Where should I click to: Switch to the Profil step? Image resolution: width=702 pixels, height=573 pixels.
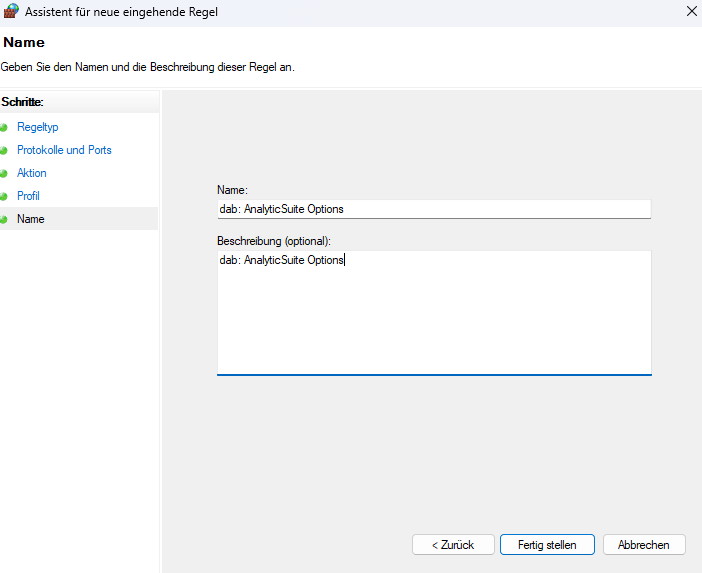point(28,196)
